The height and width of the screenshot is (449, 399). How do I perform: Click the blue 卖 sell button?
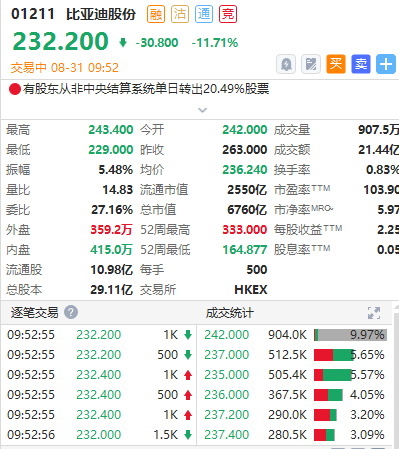point(361,64)
